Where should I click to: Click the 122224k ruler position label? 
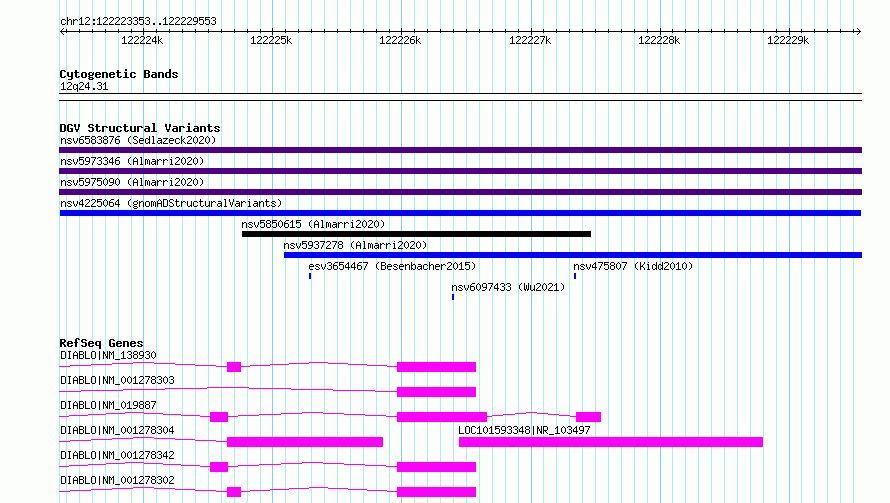point(142,40)
